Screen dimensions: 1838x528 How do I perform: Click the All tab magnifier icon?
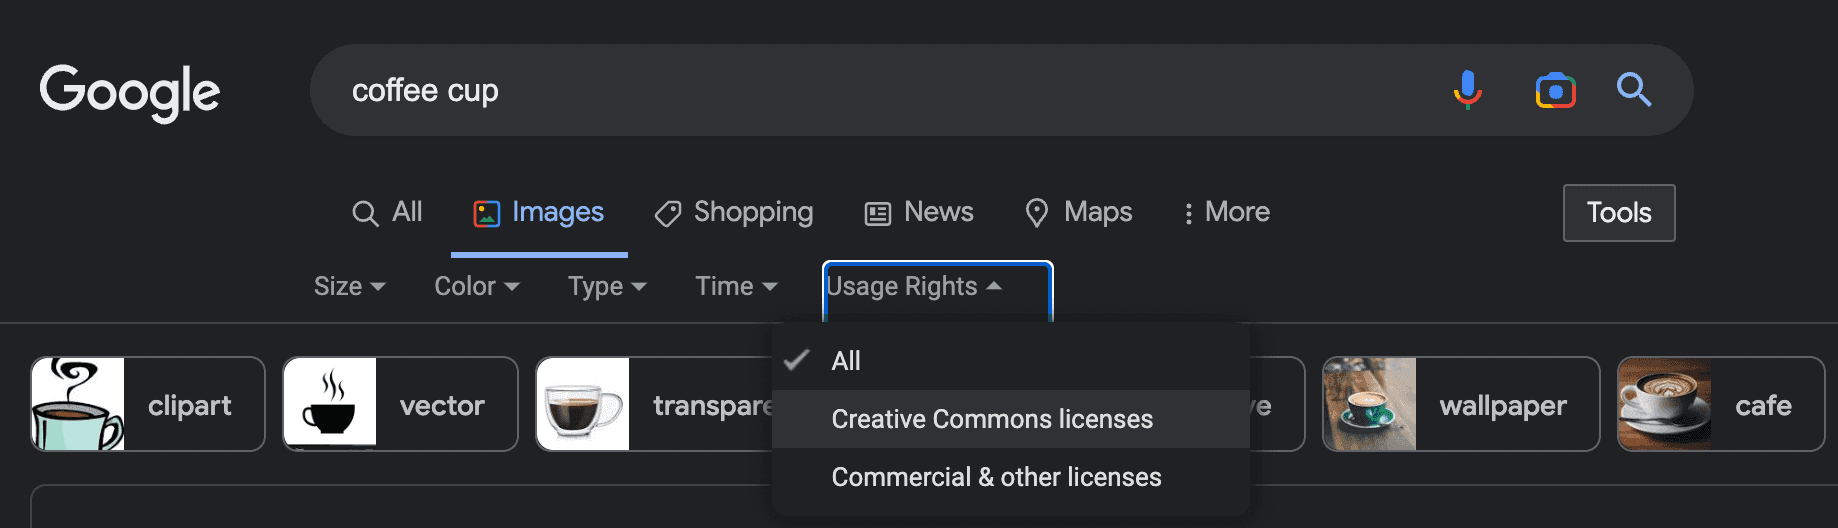365,213
